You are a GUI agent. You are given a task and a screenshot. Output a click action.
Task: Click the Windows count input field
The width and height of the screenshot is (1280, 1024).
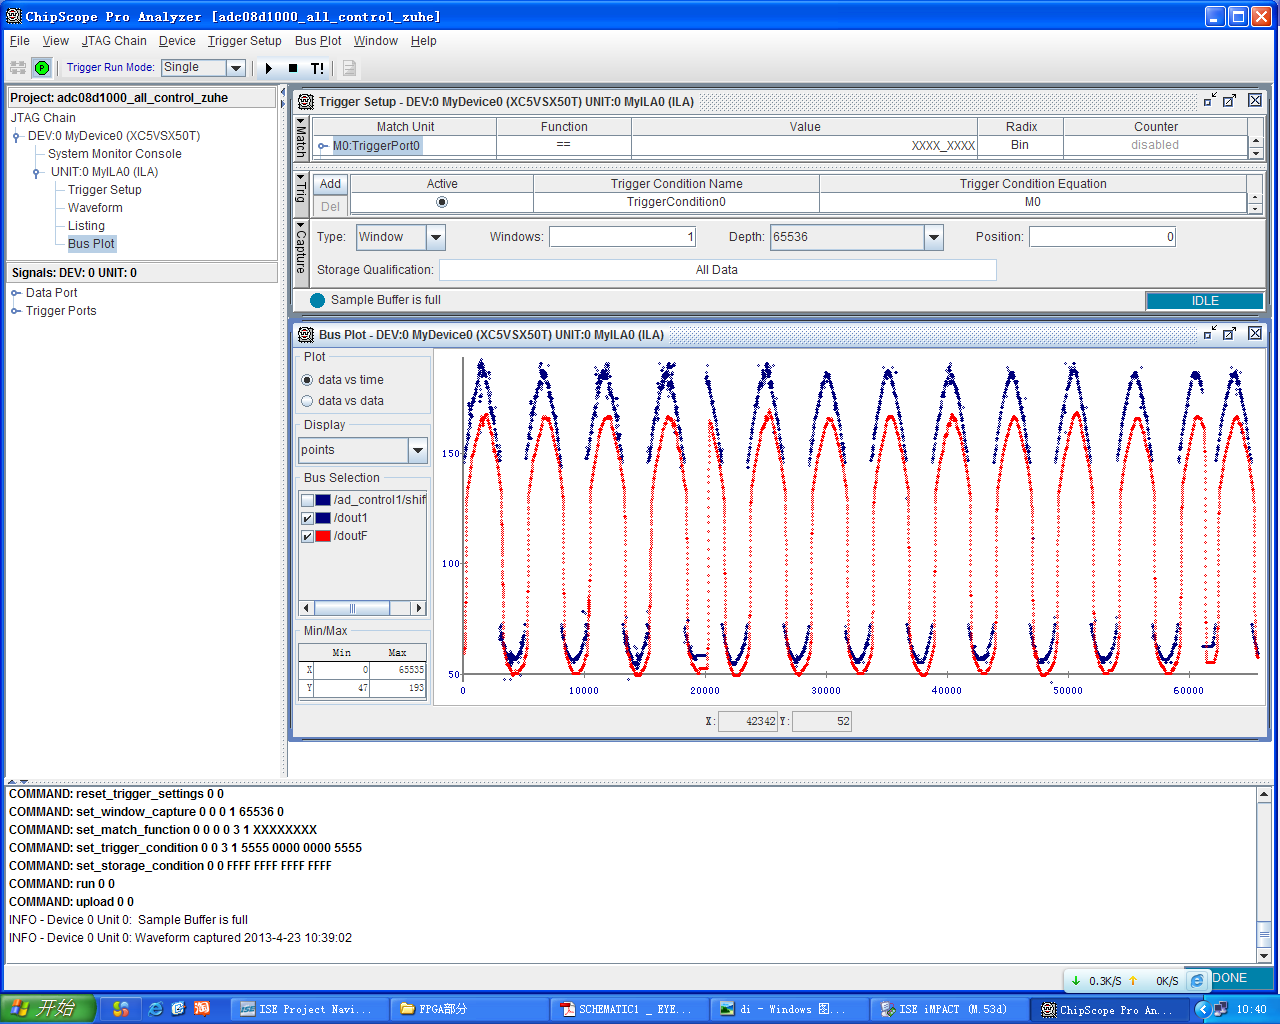(622, 237)
